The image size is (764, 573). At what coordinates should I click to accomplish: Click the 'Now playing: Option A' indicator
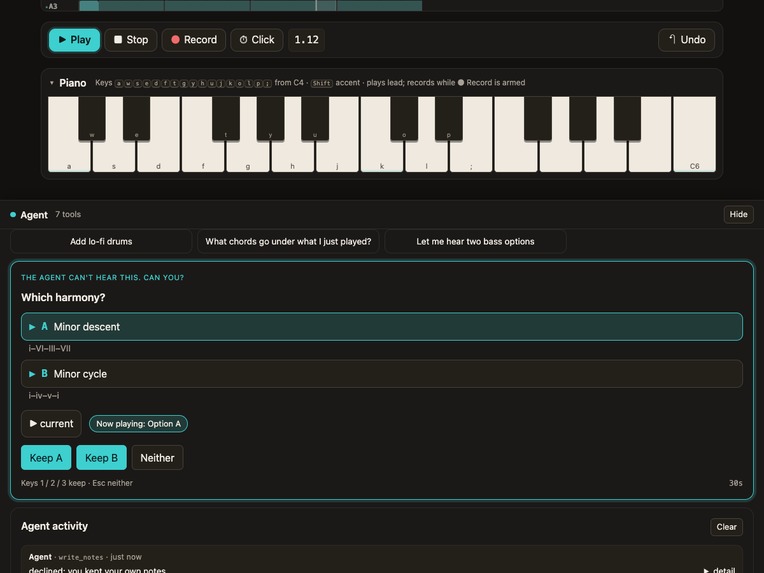[138, 424]
